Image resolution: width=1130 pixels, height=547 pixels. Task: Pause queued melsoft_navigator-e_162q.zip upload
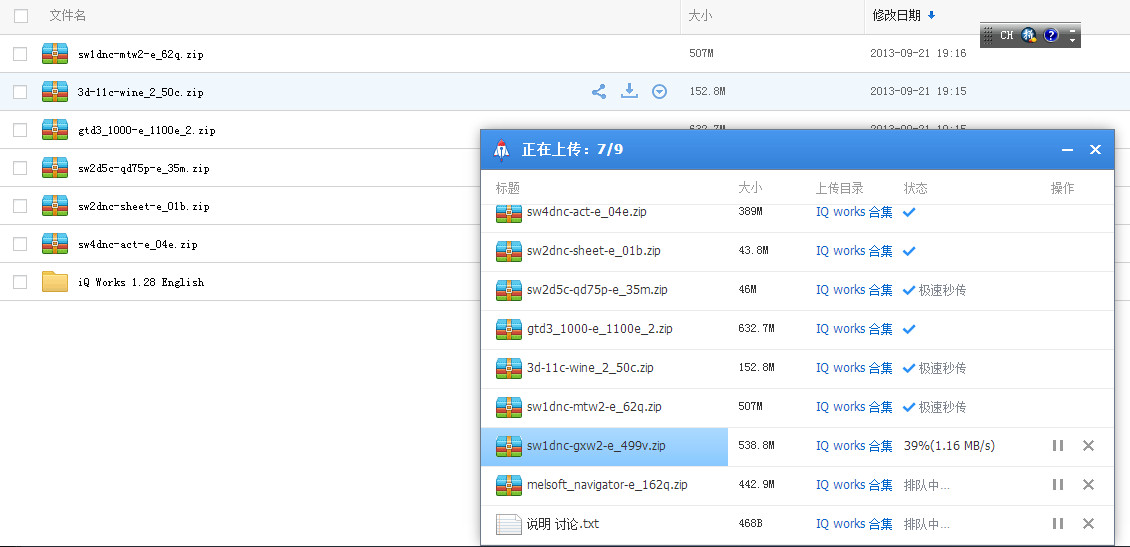[1058, 485]
